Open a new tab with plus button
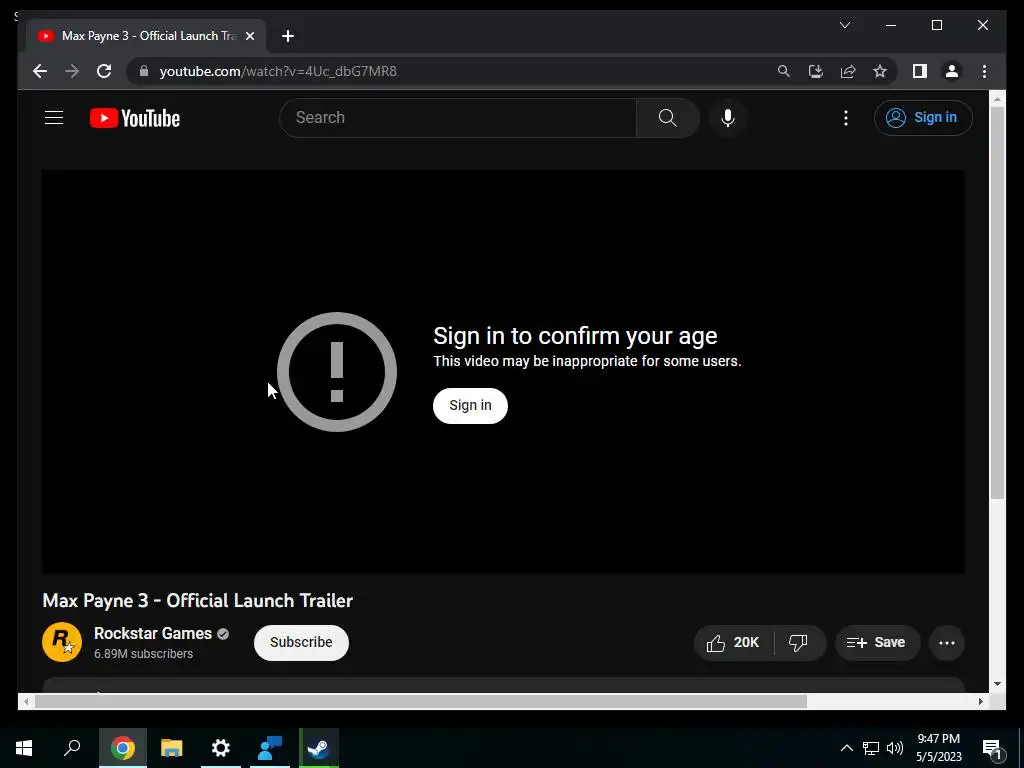 (288, 36)
